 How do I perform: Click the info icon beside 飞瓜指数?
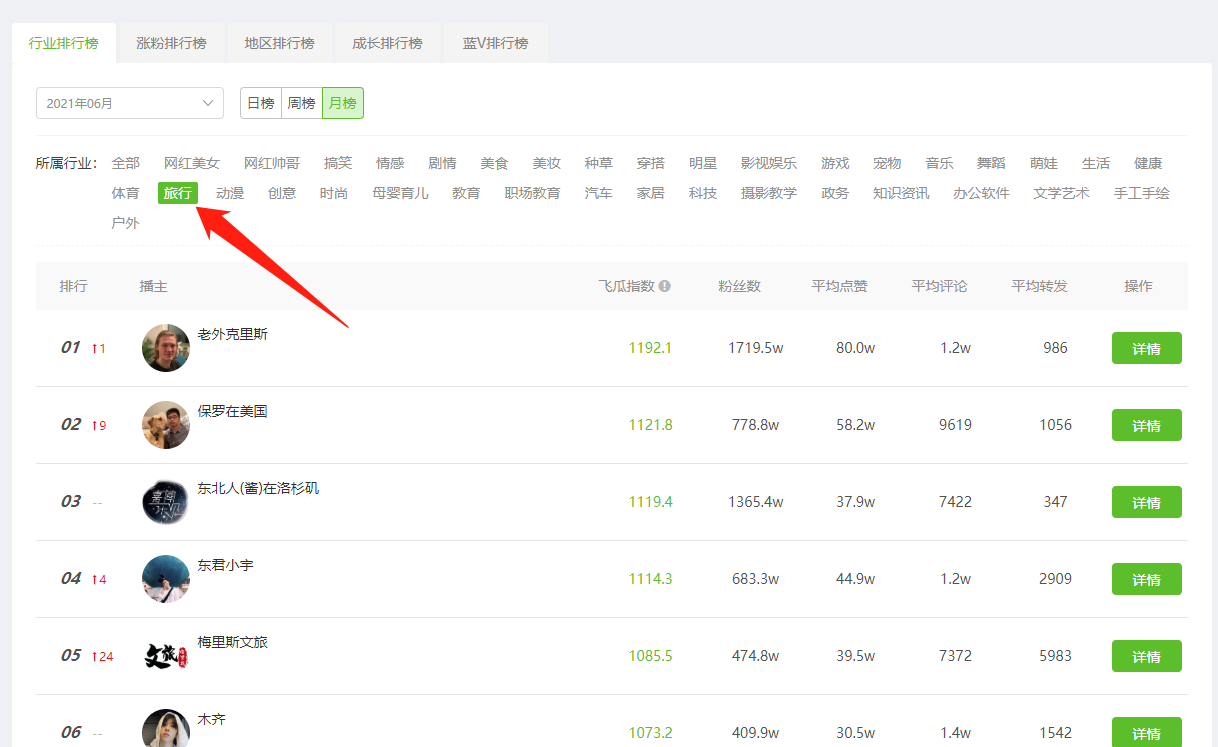[x=665, y=286]
